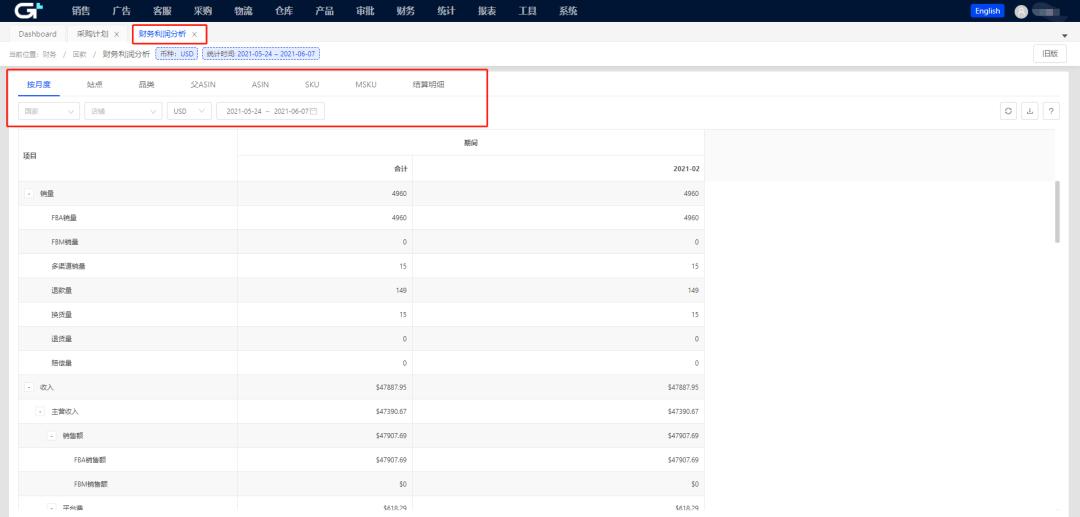
Task: Click the 旧版 old version button
Action: click(1046, 54)
